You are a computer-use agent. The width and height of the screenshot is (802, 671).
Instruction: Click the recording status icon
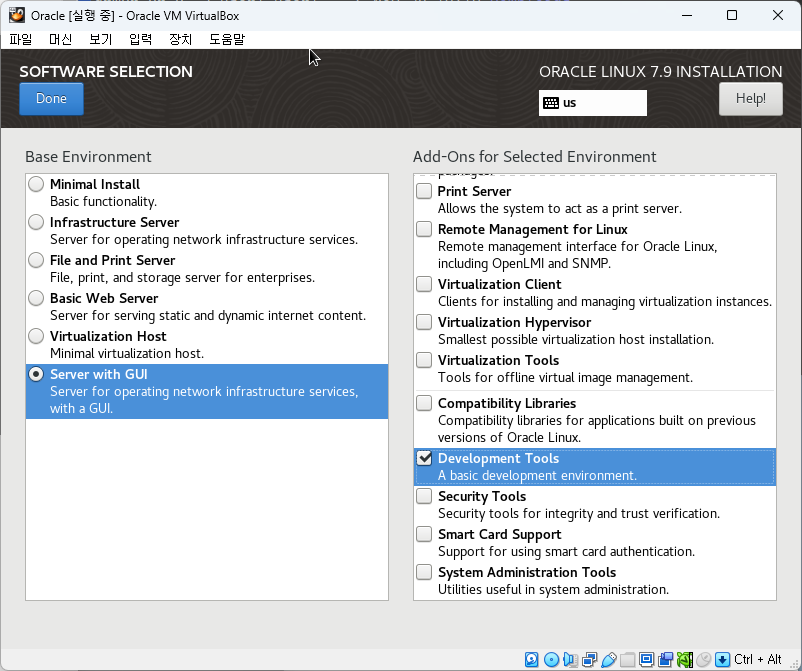[x=665, y=659]
